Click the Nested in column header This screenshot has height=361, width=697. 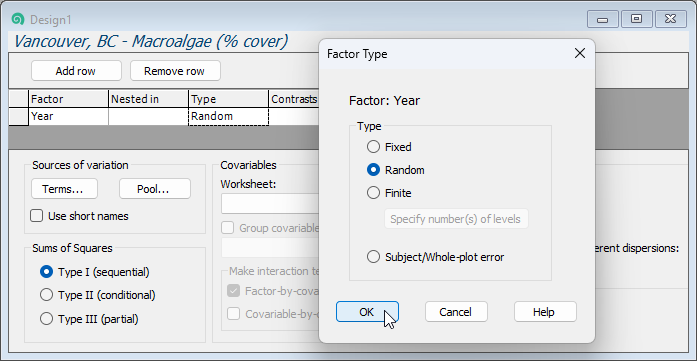coord(148,99)
